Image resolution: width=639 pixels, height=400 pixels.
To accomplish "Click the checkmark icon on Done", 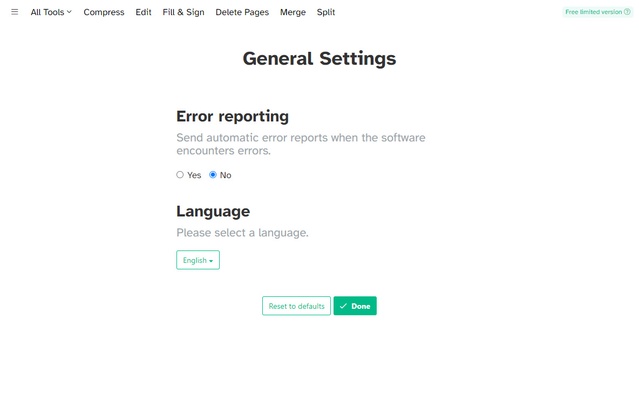I will click(343, 306).
